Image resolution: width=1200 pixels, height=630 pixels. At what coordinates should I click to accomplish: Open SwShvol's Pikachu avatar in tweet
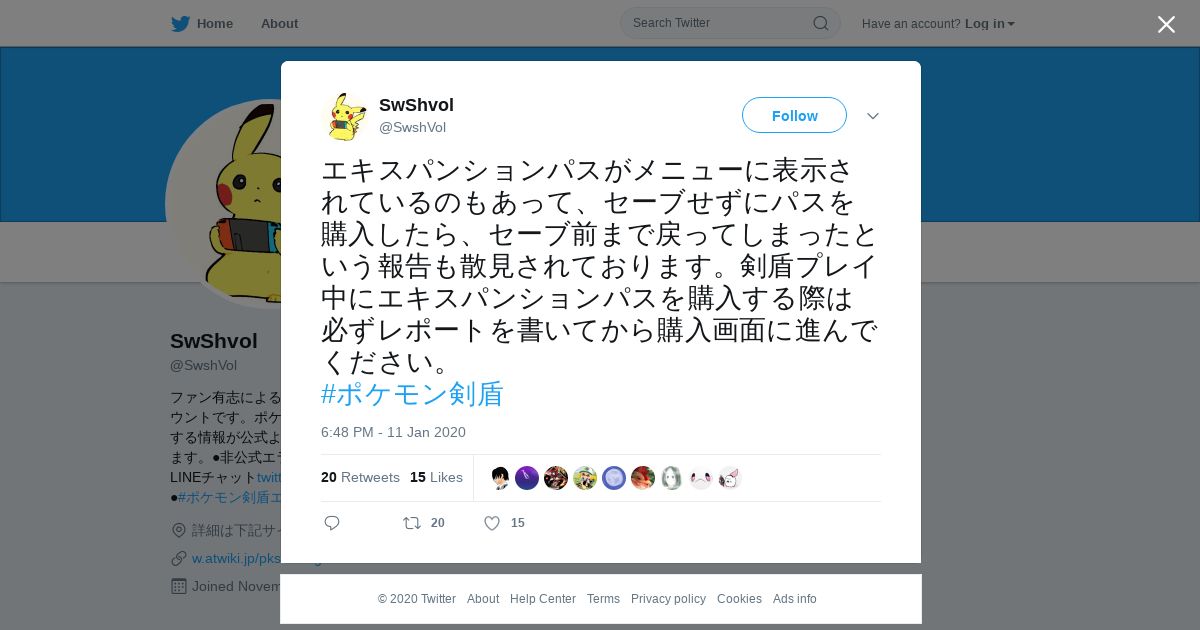point(346,116)
